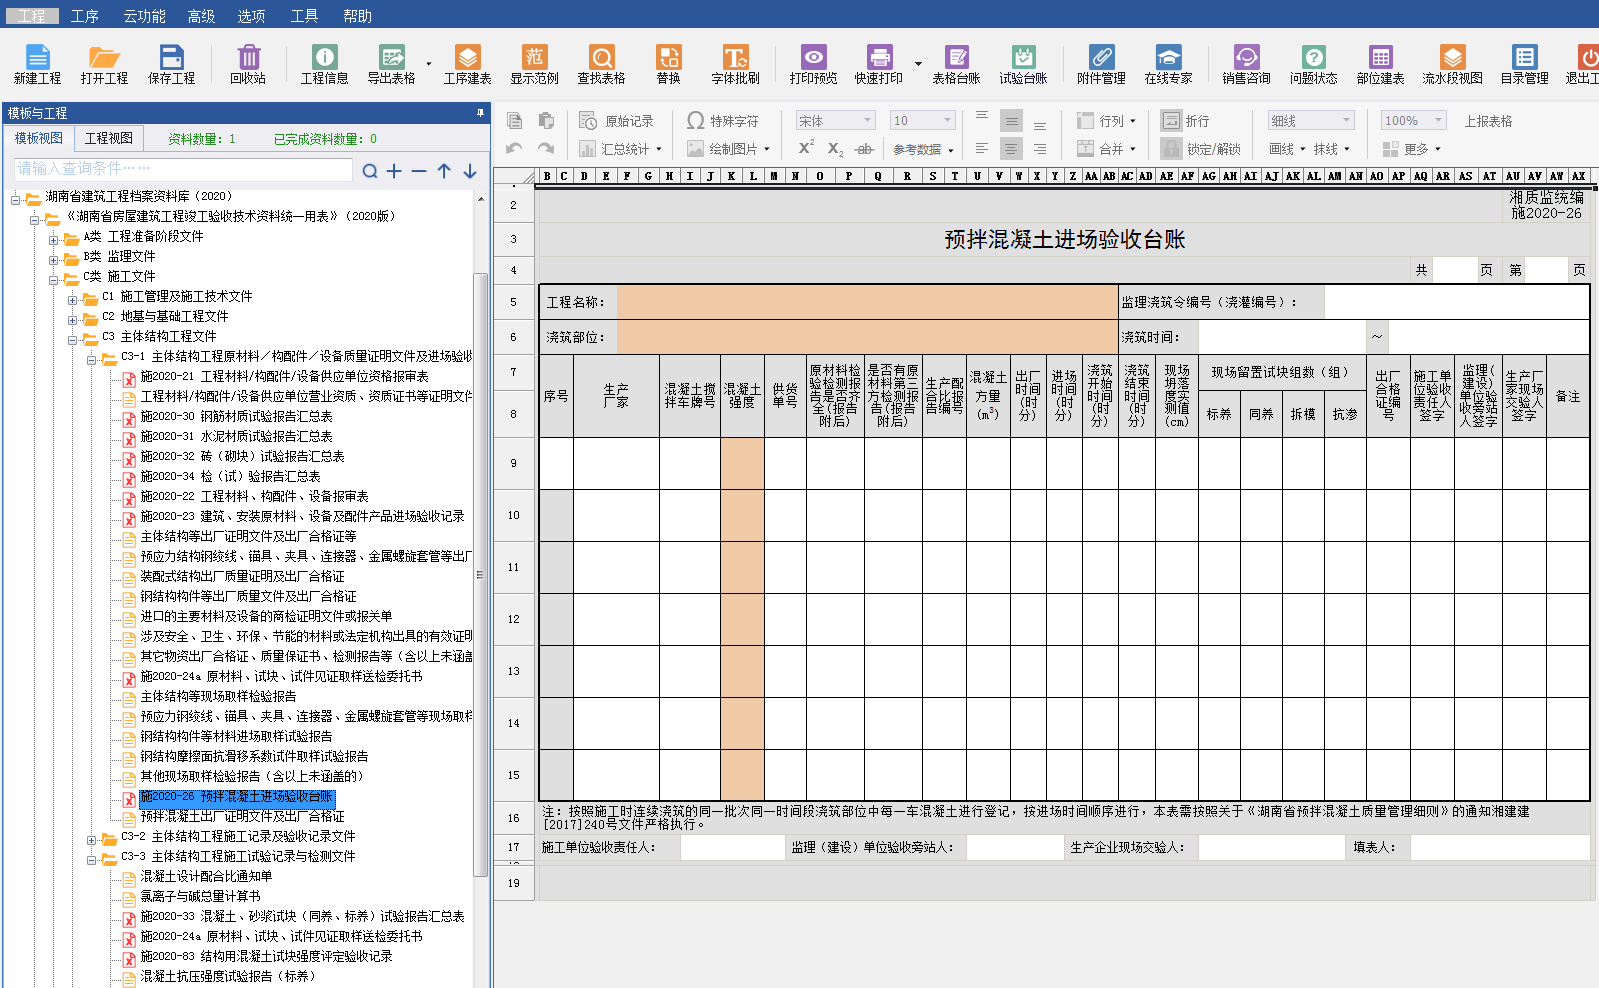
Task: Toggle horizontal right alignment
Action: coord(1040,149)
